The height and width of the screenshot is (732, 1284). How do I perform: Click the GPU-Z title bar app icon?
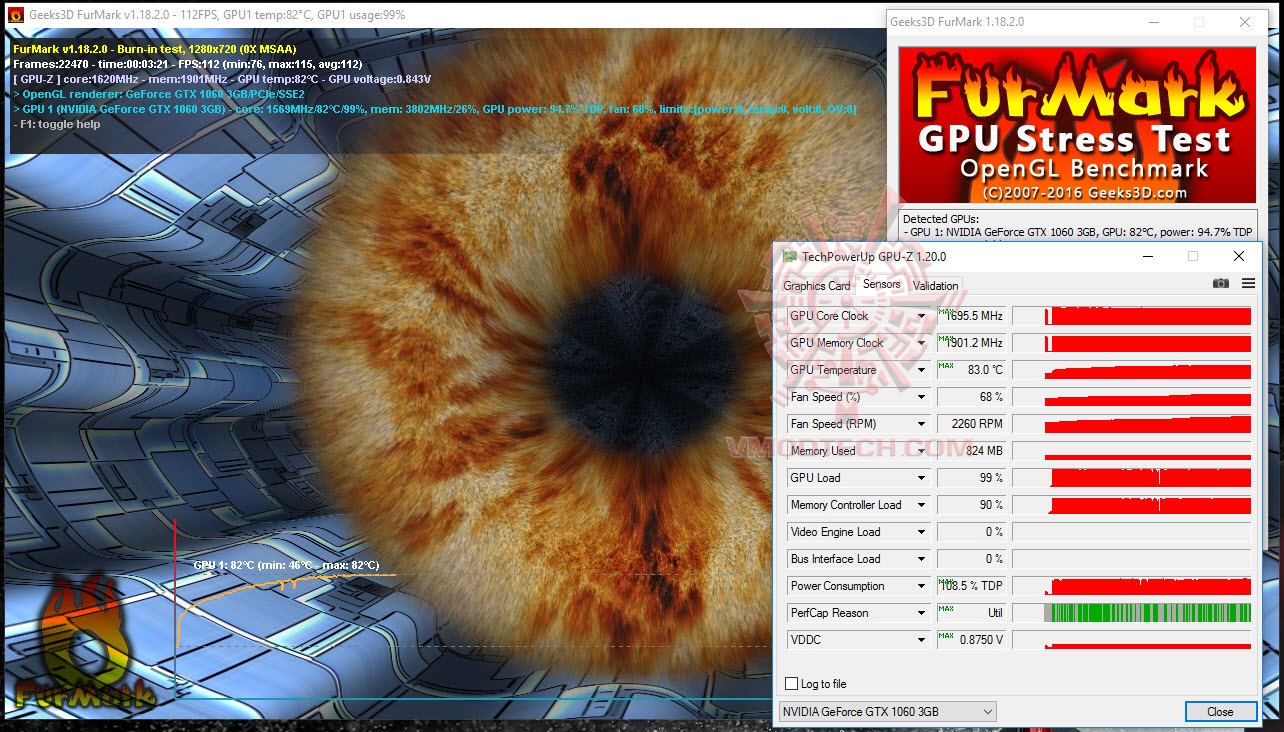[790, 257]
